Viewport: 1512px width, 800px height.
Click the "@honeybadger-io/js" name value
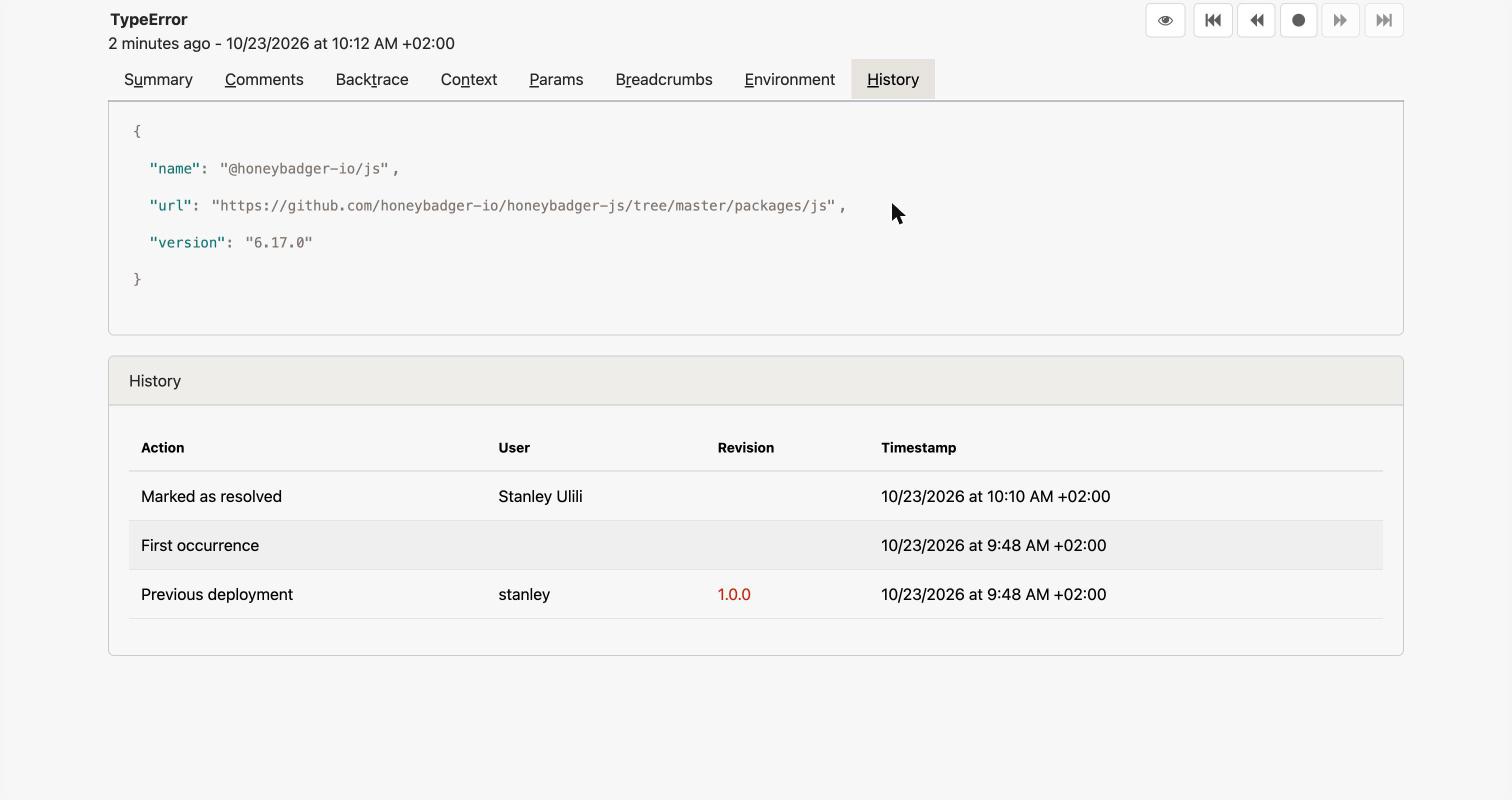(304, 168)
